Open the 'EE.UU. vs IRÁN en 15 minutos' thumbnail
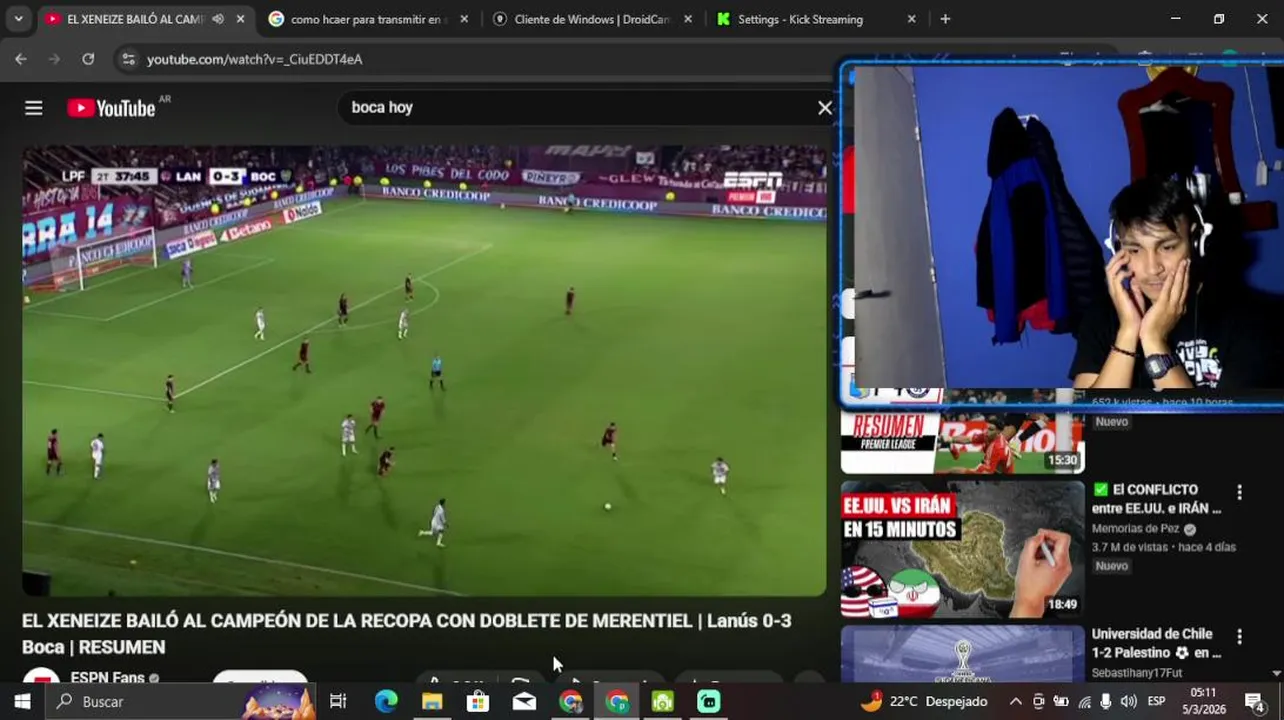 coord(962,549)
